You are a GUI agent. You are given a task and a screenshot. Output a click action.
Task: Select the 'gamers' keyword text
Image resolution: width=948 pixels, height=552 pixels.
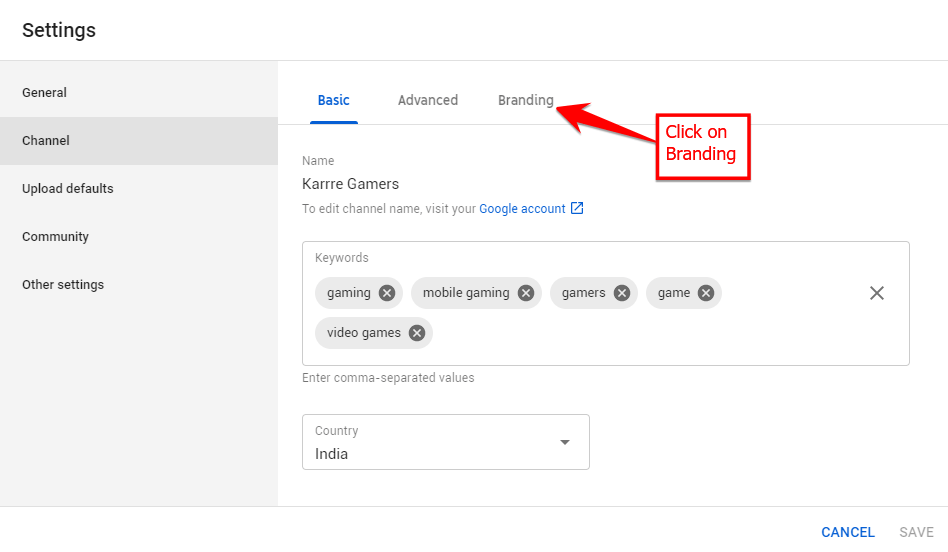pyautogui.click(x=583, y=293)
